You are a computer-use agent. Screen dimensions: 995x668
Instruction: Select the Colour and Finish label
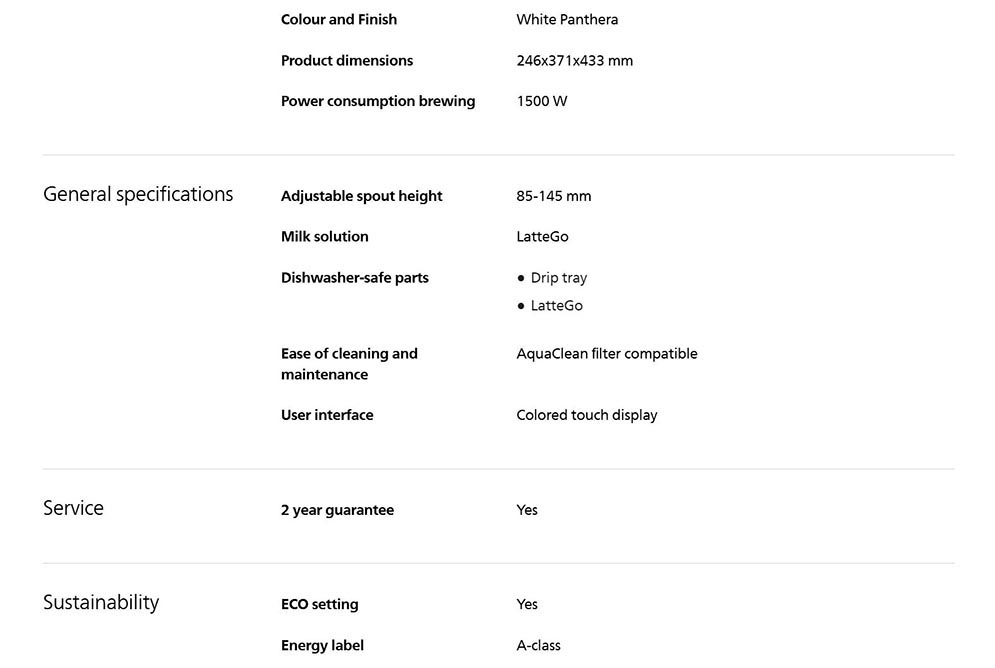click(339, 19)
